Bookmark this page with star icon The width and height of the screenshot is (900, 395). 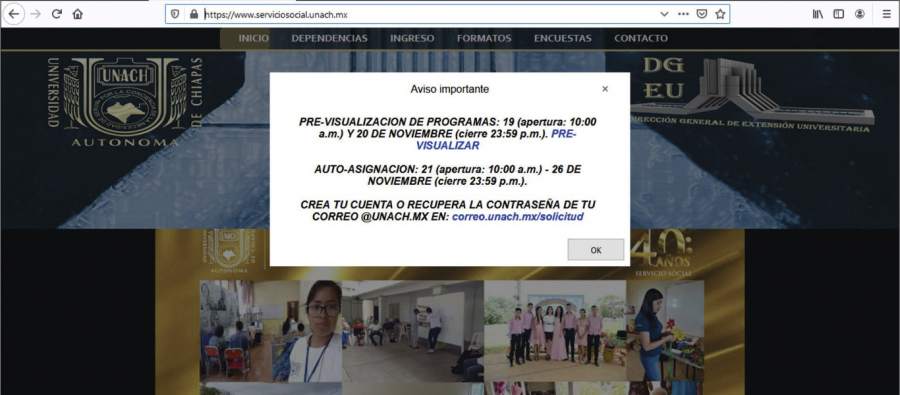720,14
